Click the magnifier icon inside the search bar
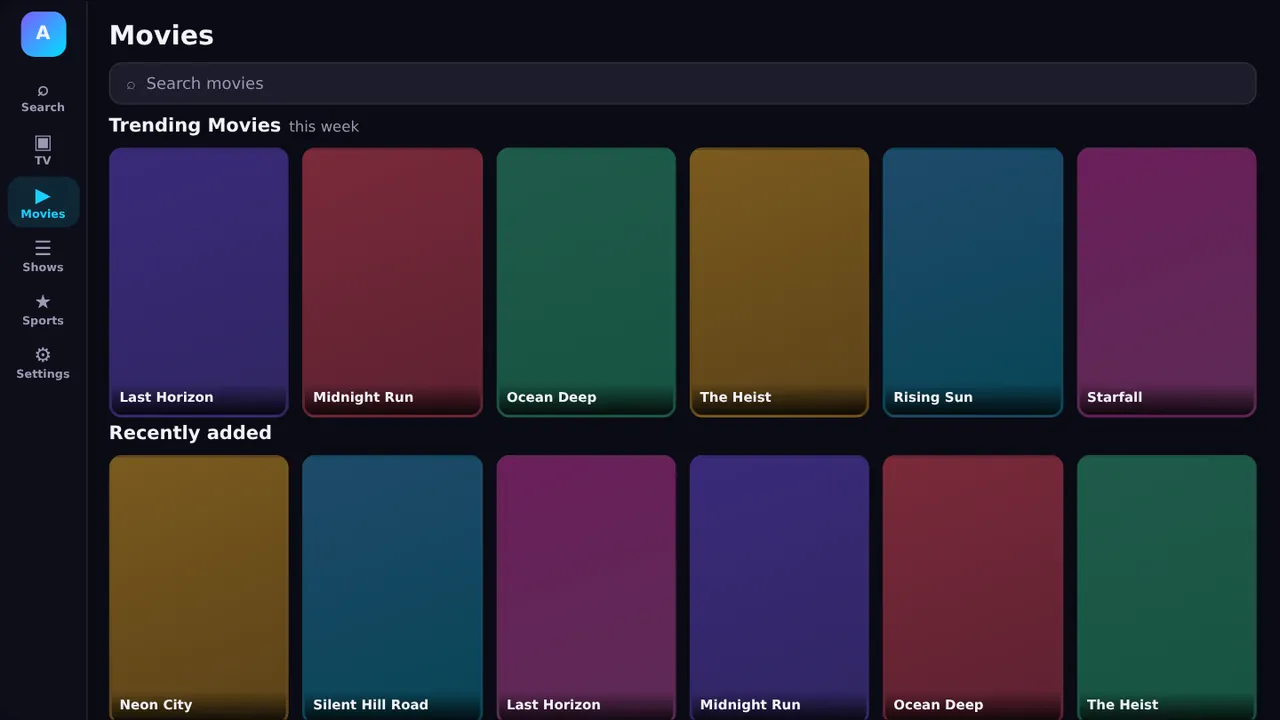This screenshot has width=1280, height=720. [x=131, y=84]
